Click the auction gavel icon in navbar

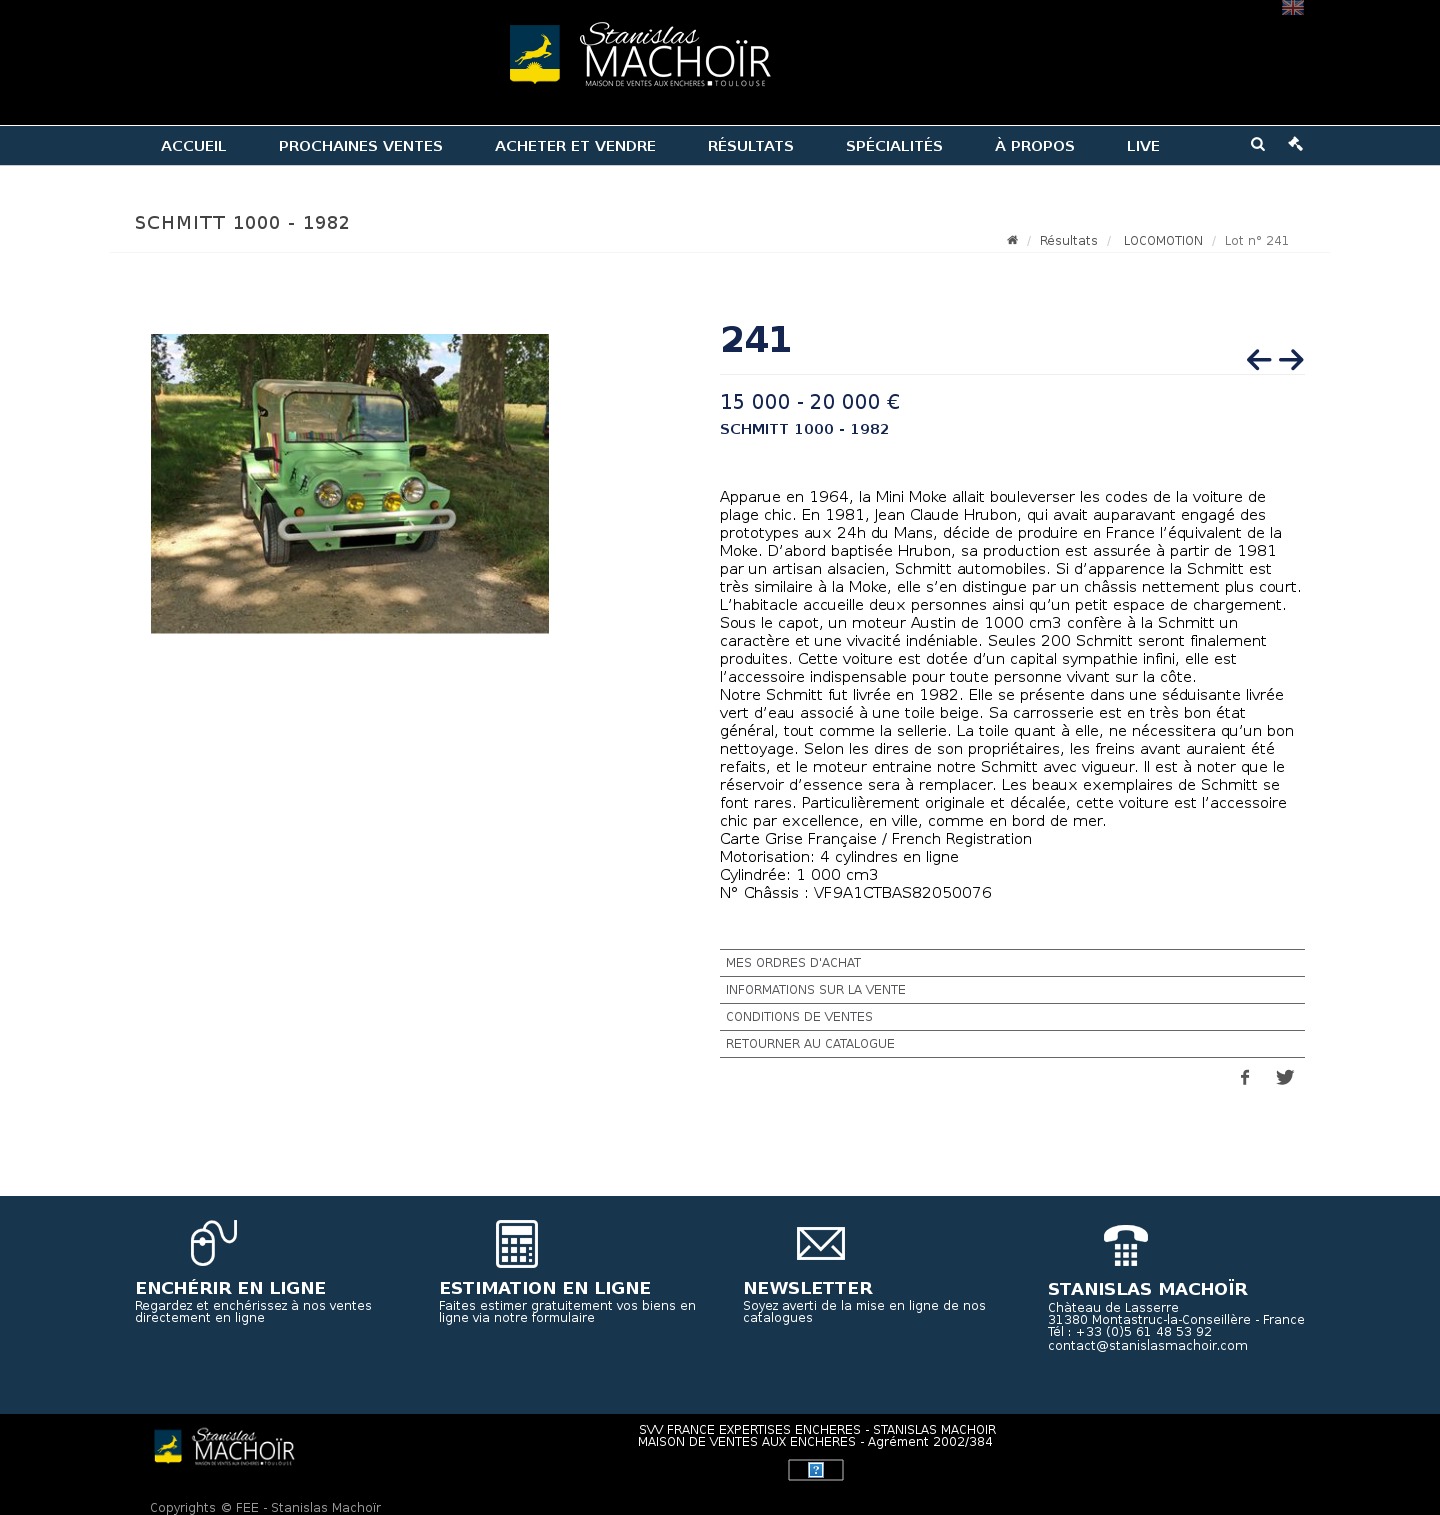pyautogui.click(x=1295, y=144)
